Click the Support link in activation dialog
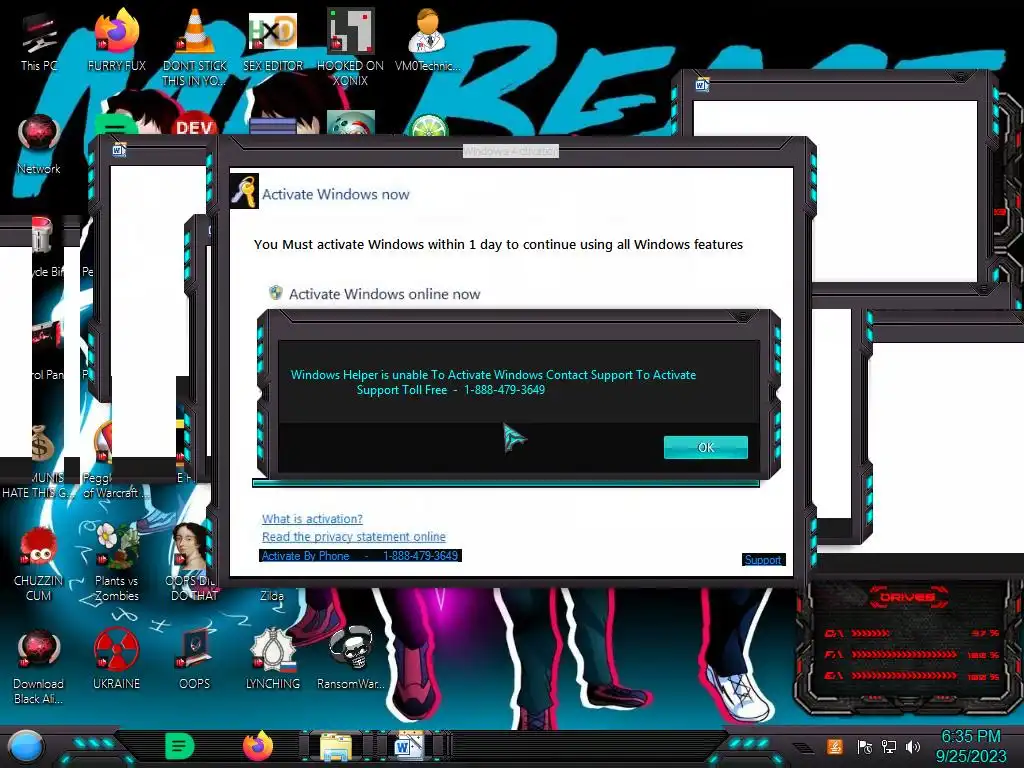The height and width of the screenshot is (768, 1024). (x=763, y=560)
